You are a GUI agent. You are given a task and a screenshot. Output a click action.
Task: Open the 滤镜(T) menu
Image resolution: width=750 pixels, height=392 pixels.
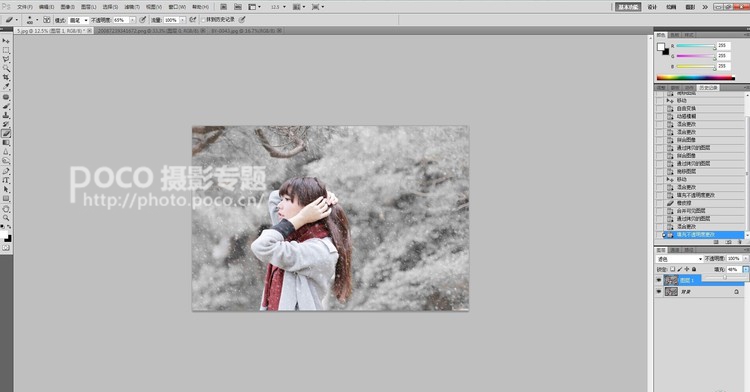pyautogui.click(x=132, y=7)
